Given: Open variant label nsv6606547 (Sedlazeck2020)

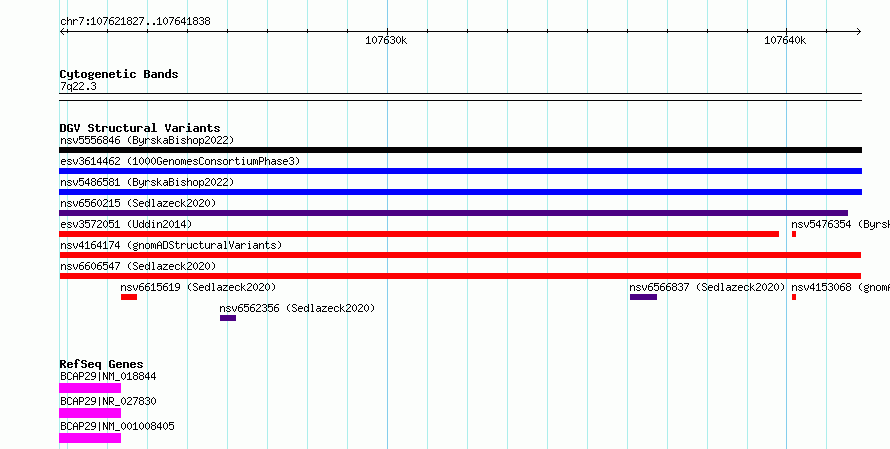Looking at the screenshot, I should (x=138, y=266).
